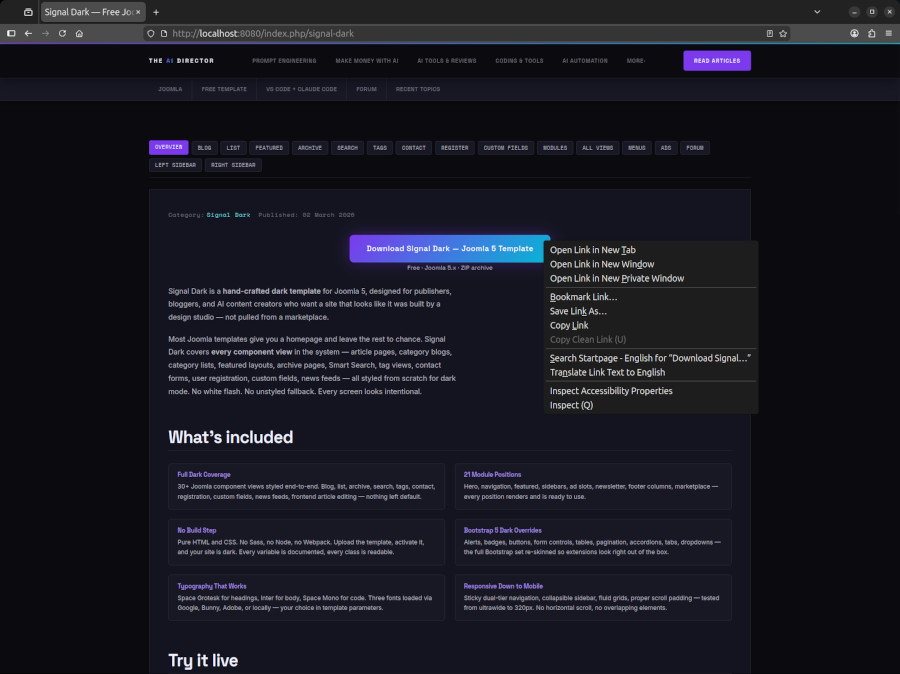Choose Open Link in New Tab
Image resolution: width=900 pixels, height=674 pixels.
[x=594, y=250]
